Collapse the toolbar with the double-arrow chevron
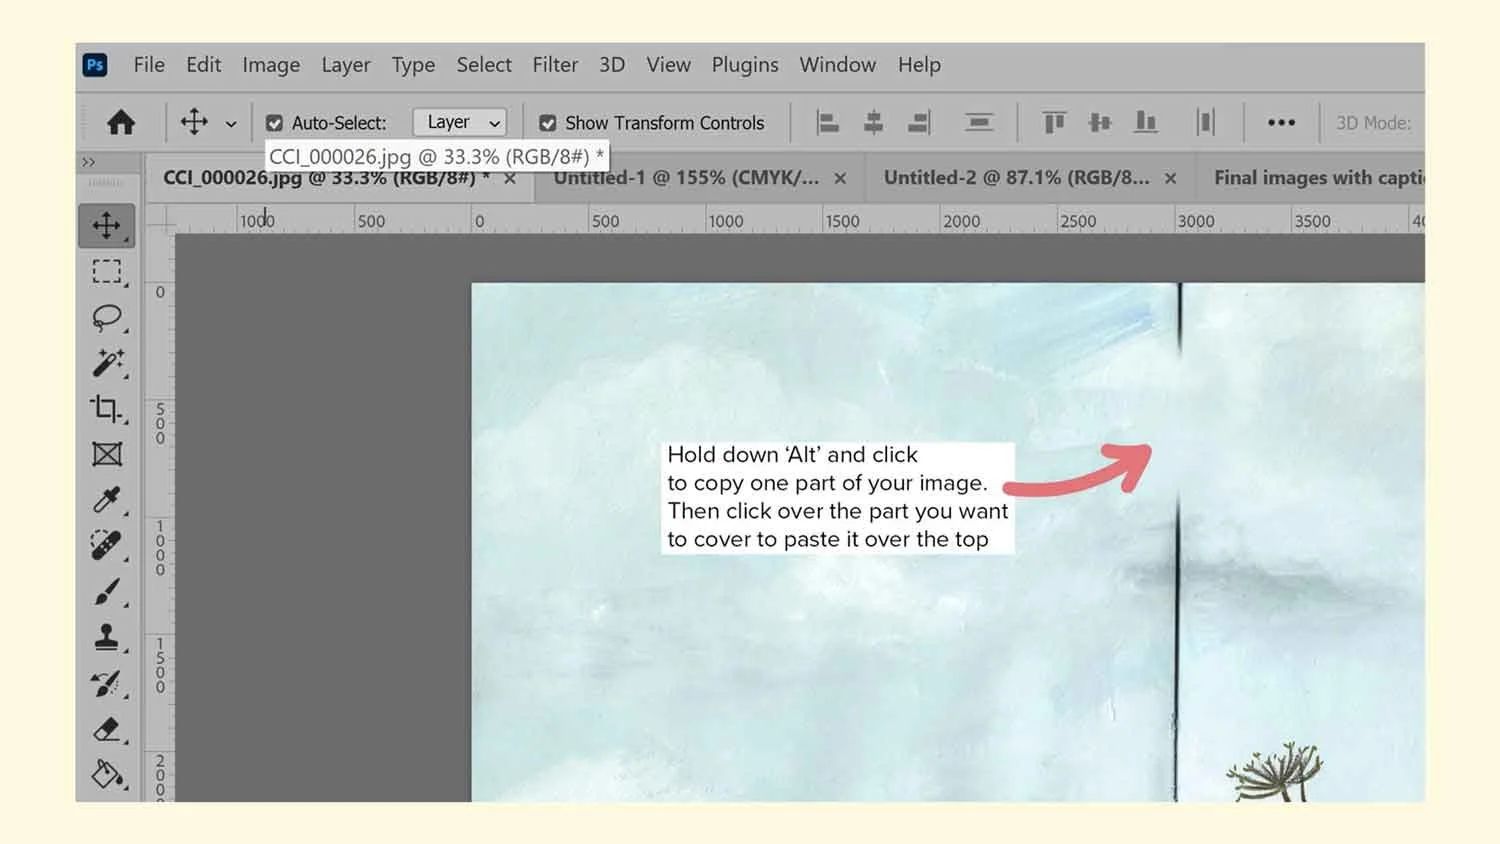This screenshot has height=844, width=1500. pyautogui.click(x=89, y=161)
